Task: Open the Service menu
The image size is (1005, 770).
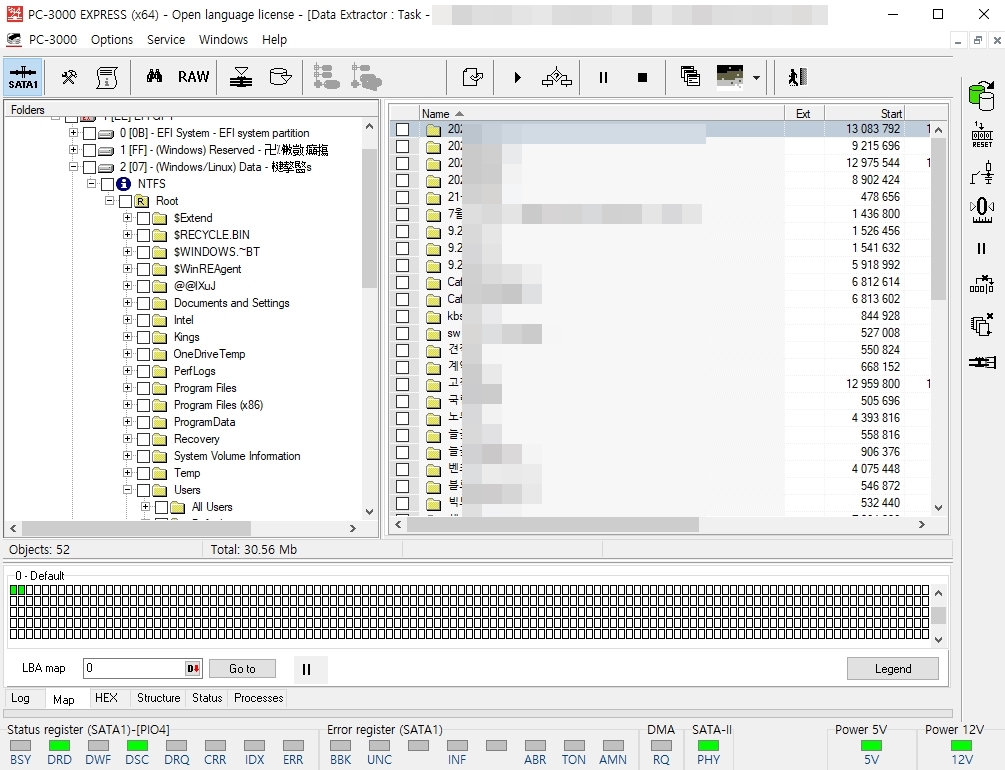Action: (166, 40)
